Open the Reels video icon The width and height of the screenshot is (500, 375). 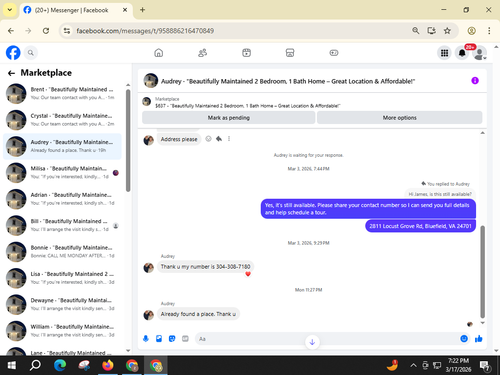click(246, 53)
